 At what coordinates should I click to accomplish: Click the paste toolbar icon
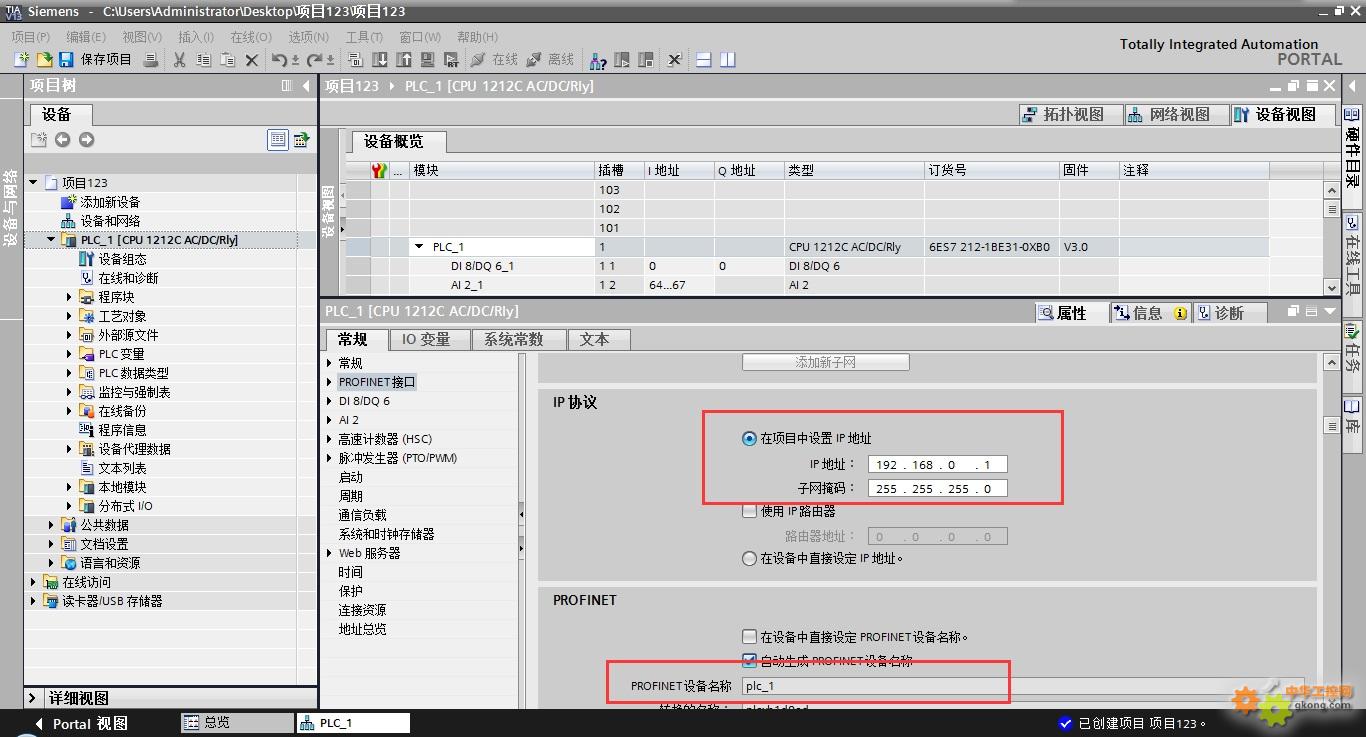click(x=228, y=60)
